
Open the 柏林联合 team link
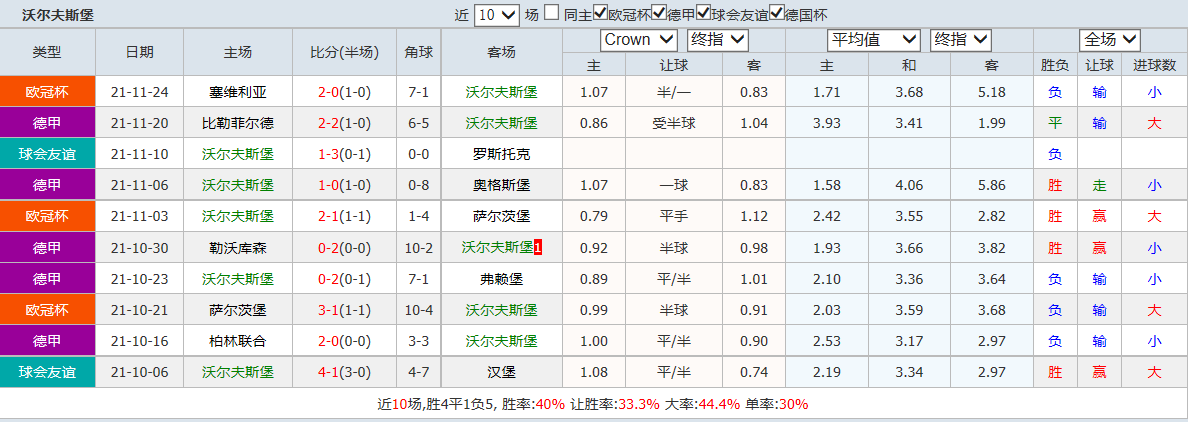pyautogui.click(x=238, y=341)
